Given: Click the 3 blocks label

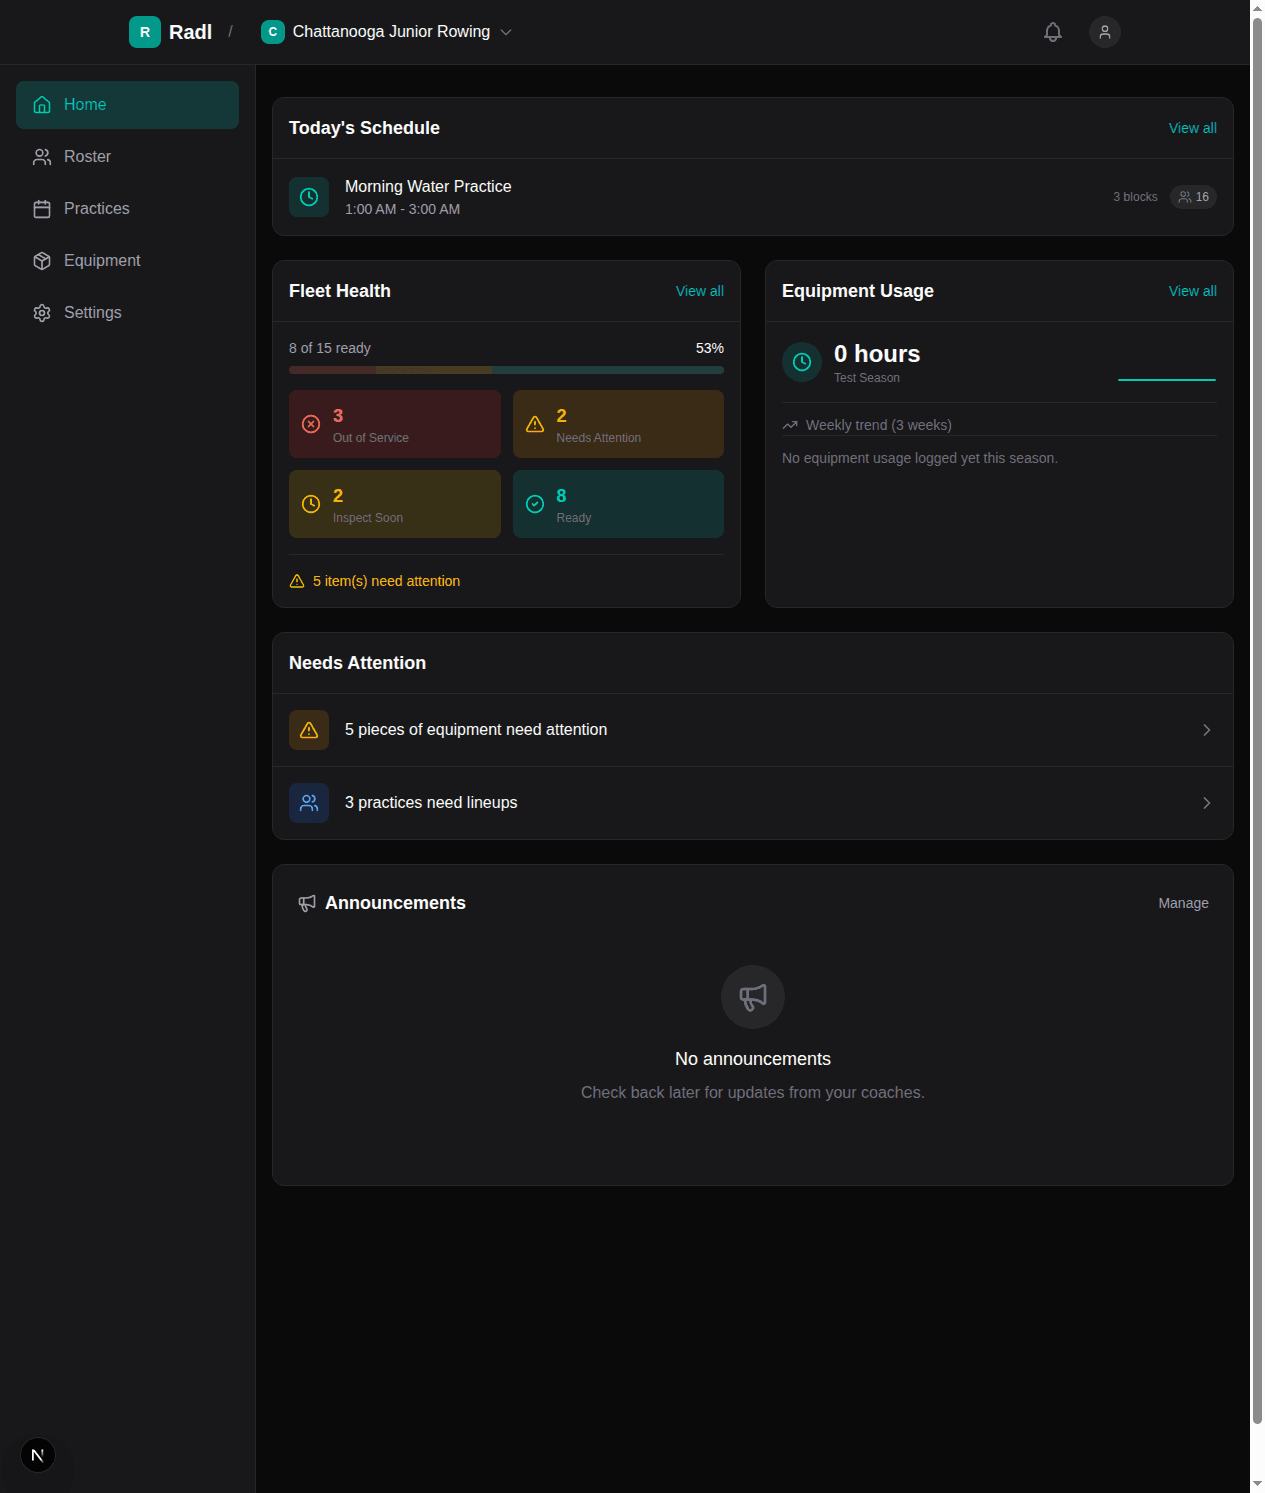Looking at the screenshot, I should [x=1135, y=197].
